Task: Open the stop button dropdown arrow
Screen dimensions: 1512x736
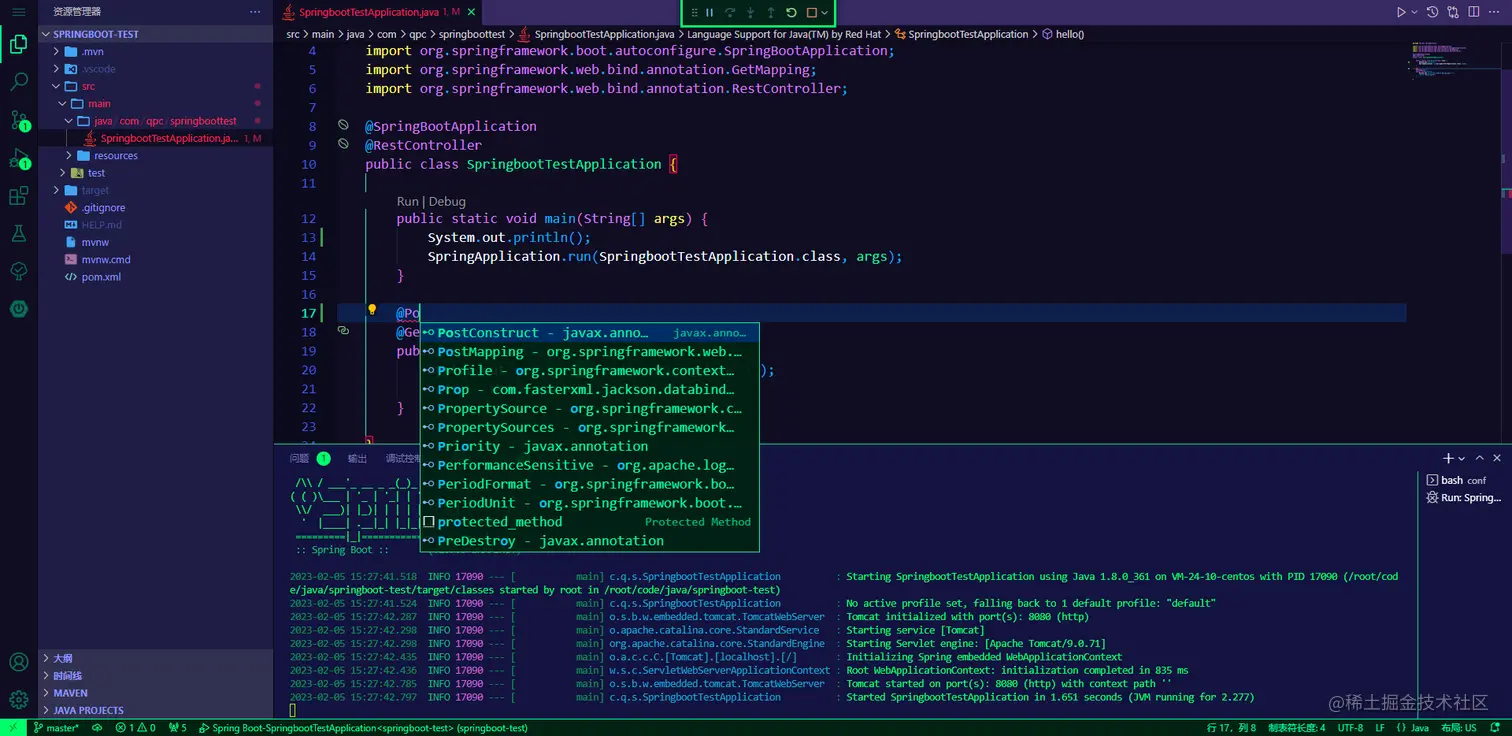Action: pos(824,13)
